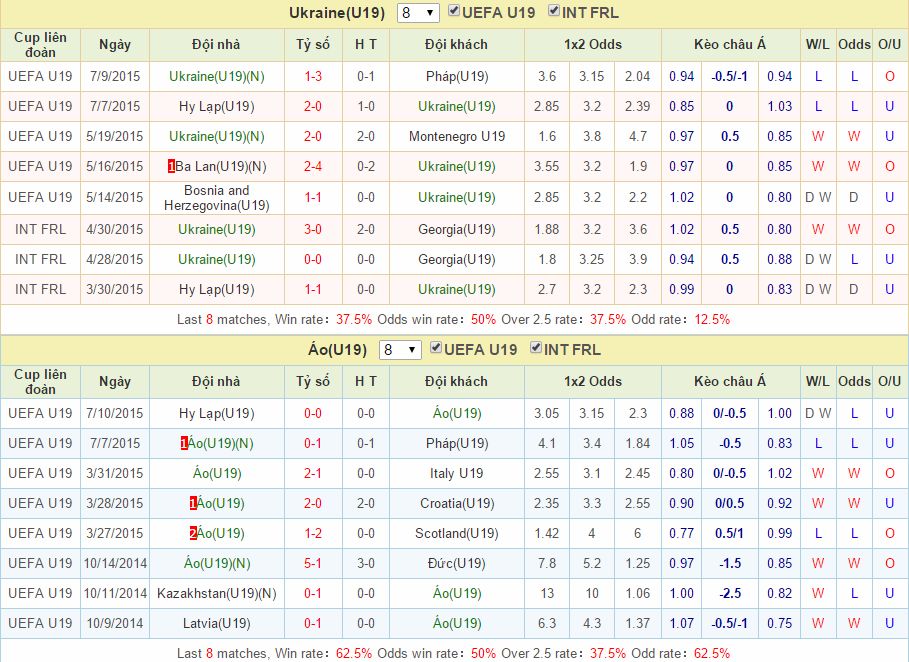Image resolution: width=909 pixels, height=662 pixels.
Task: Open the Bosnia and Herzegovina(U19) team link
Action: tap(217, 198)
